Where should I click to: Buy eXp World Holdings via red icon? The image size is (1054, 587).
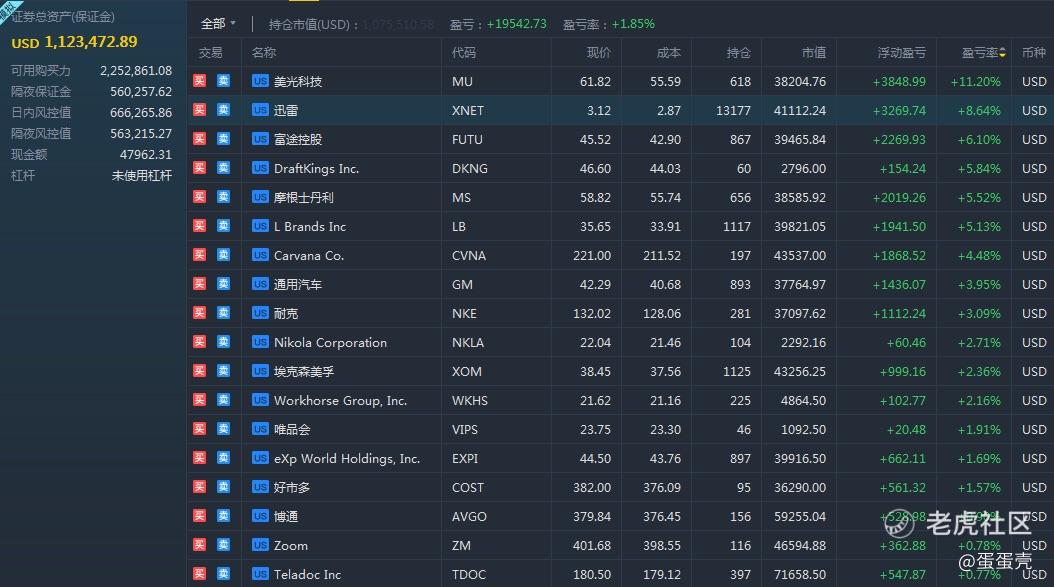(200, 458)
